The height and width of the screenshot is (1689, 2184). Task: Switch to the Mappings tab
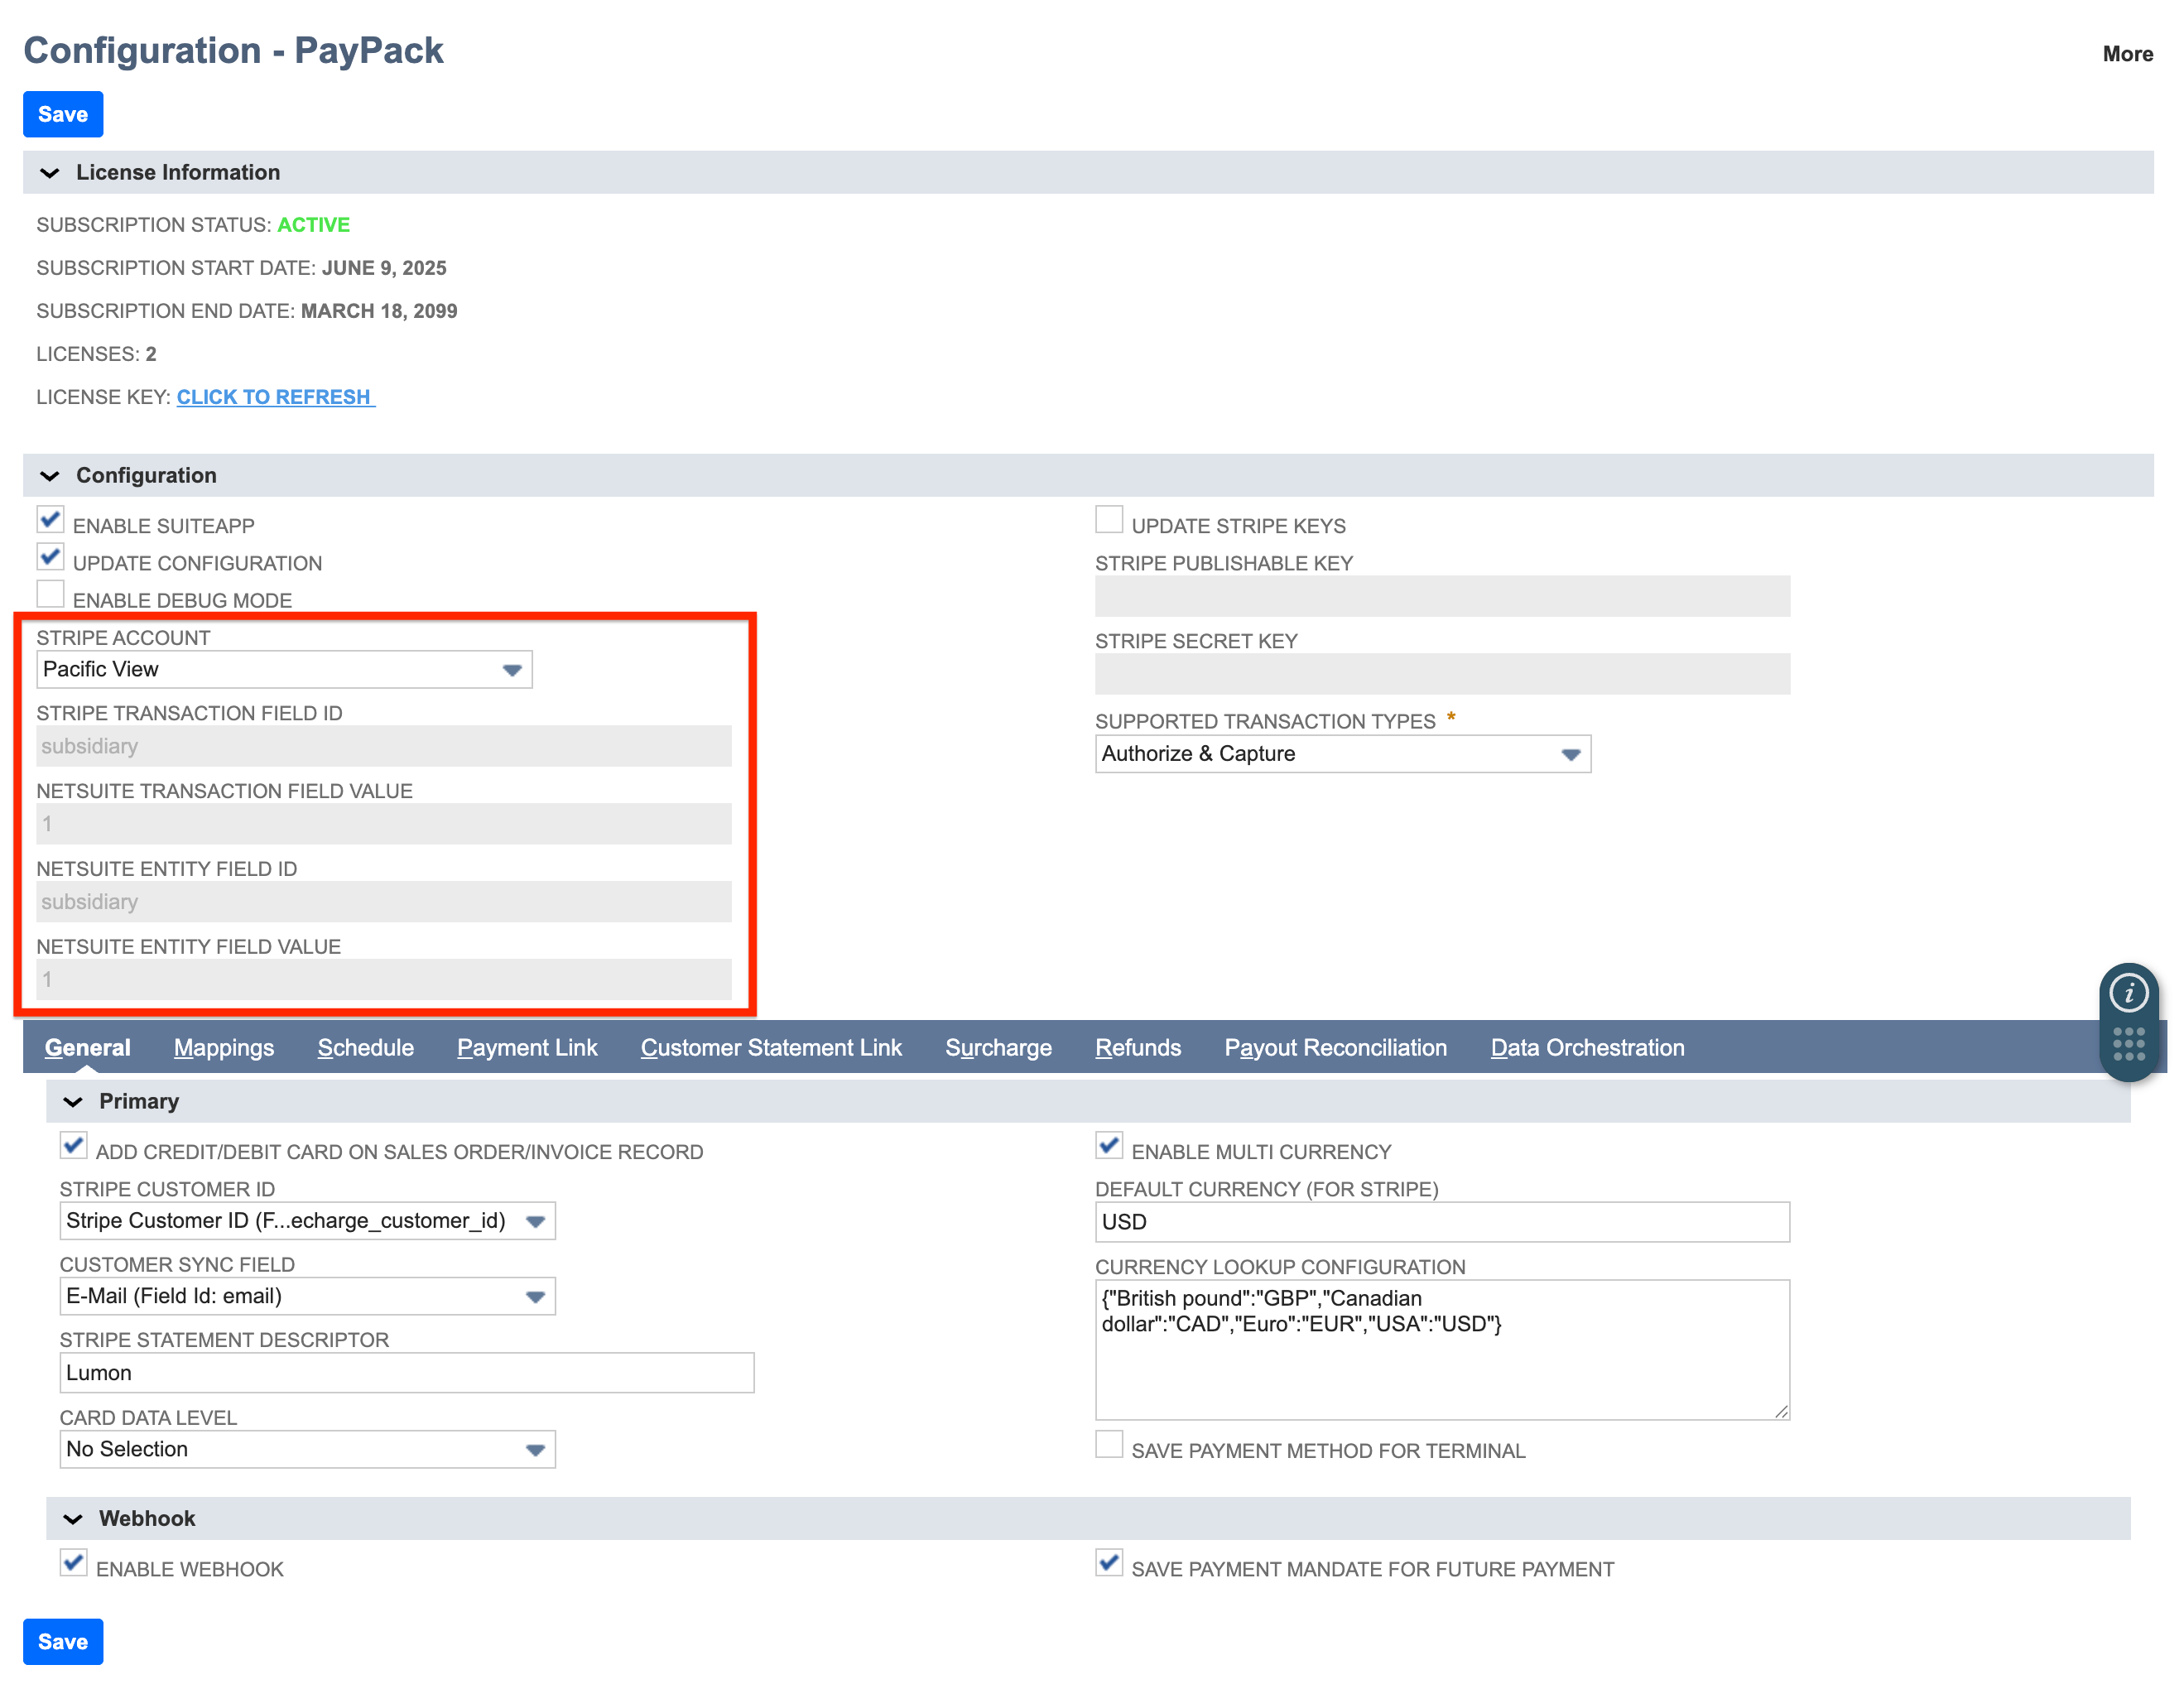point(223,1048)
